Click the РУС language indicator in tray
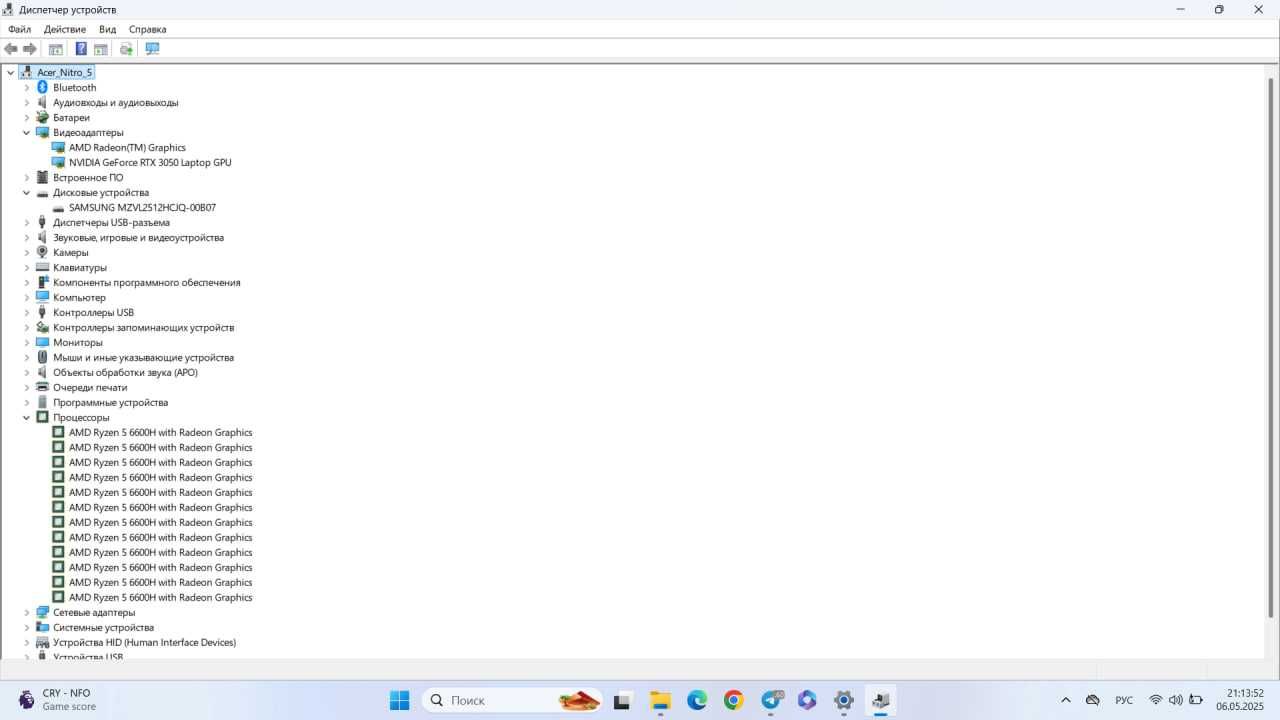 coord(1124,700)
